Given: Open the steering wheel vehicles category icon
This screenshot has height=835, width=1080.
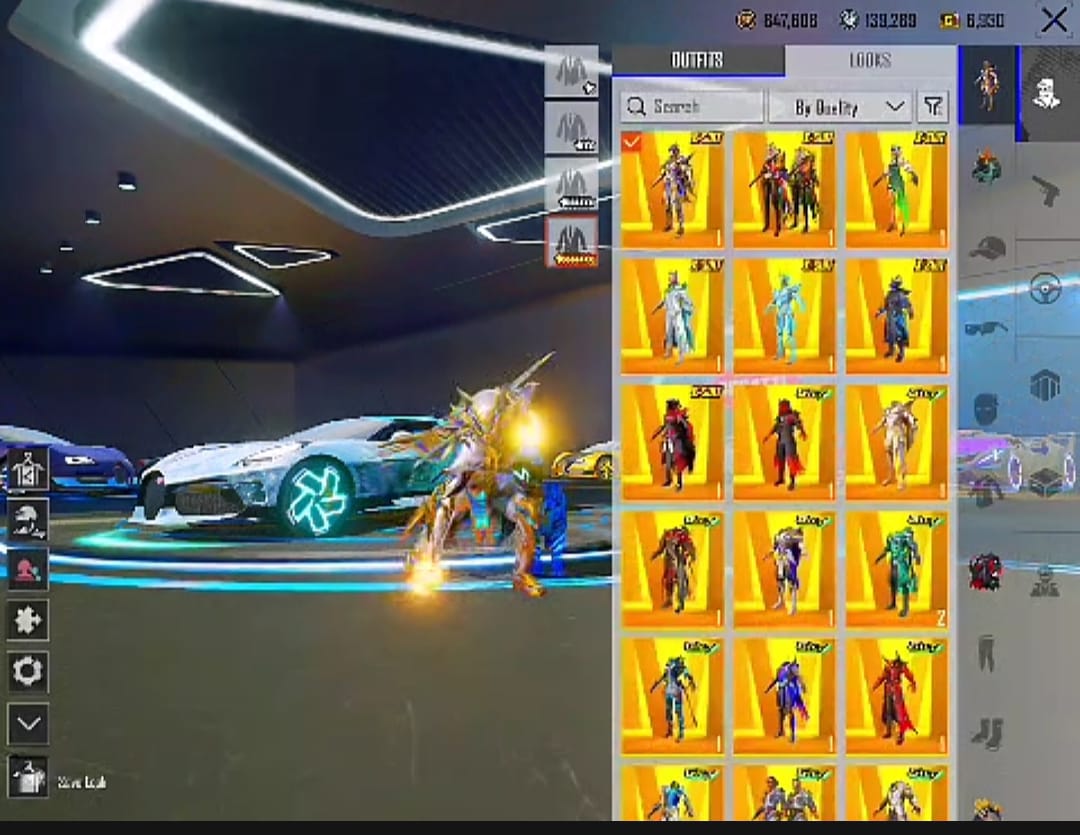Looking at the screenshot, I should [x=1046, y=288].
